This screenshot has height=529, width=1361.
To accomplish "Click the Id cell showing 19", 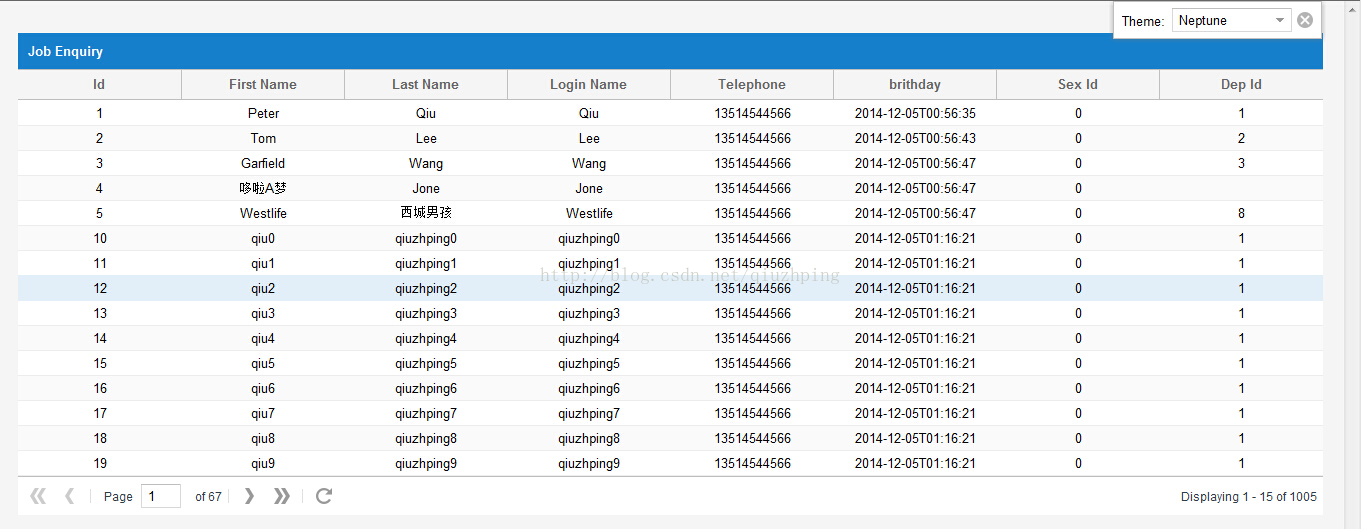I will coord(99,463).
